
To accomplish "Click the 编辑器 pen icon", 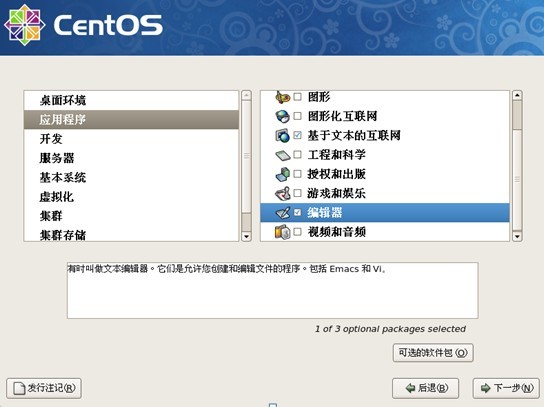I will point(283,212).
